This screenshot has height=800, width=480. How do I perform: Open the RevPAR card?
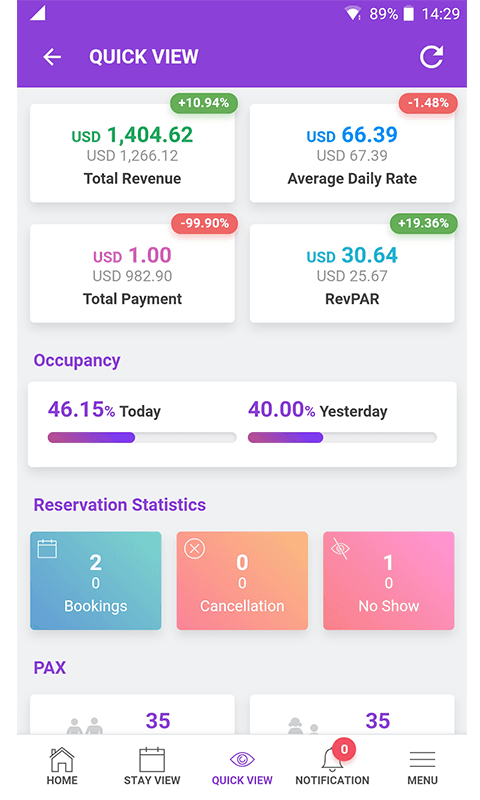pos(352,273)
